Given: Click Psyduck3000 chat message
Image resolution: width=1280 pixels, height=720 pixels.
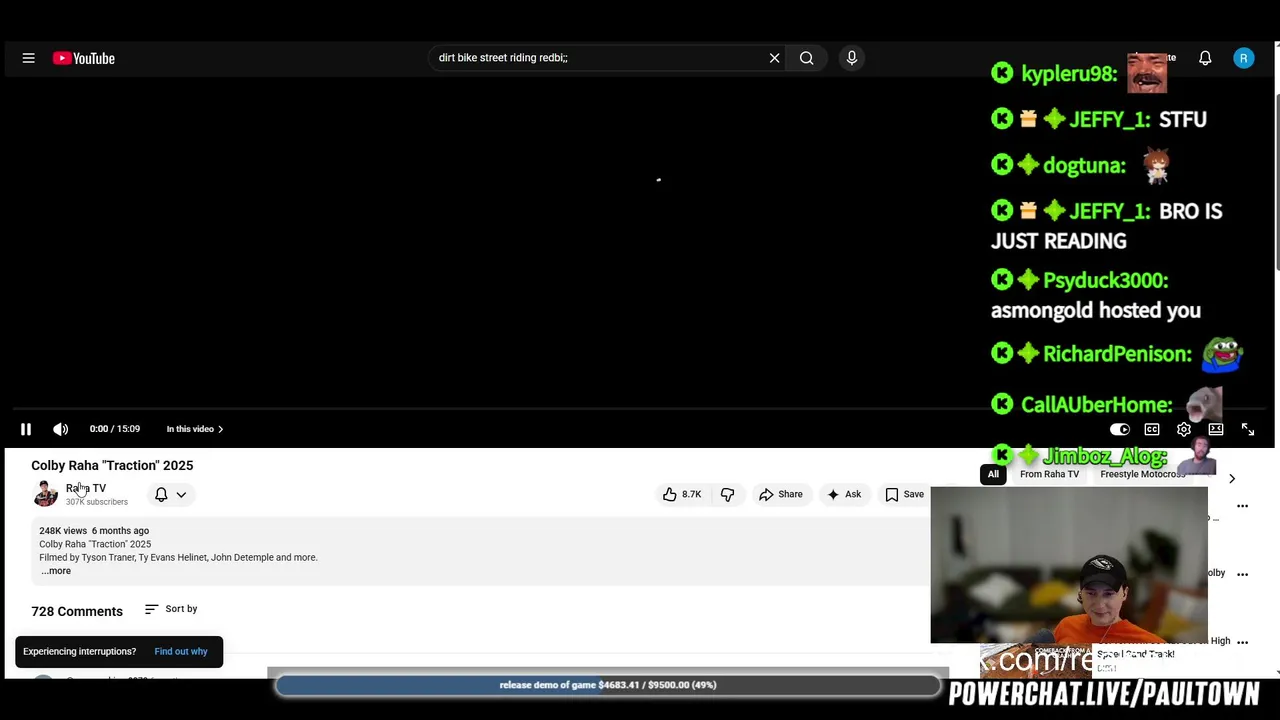Looking at the screenshot, I should 1096,295.
